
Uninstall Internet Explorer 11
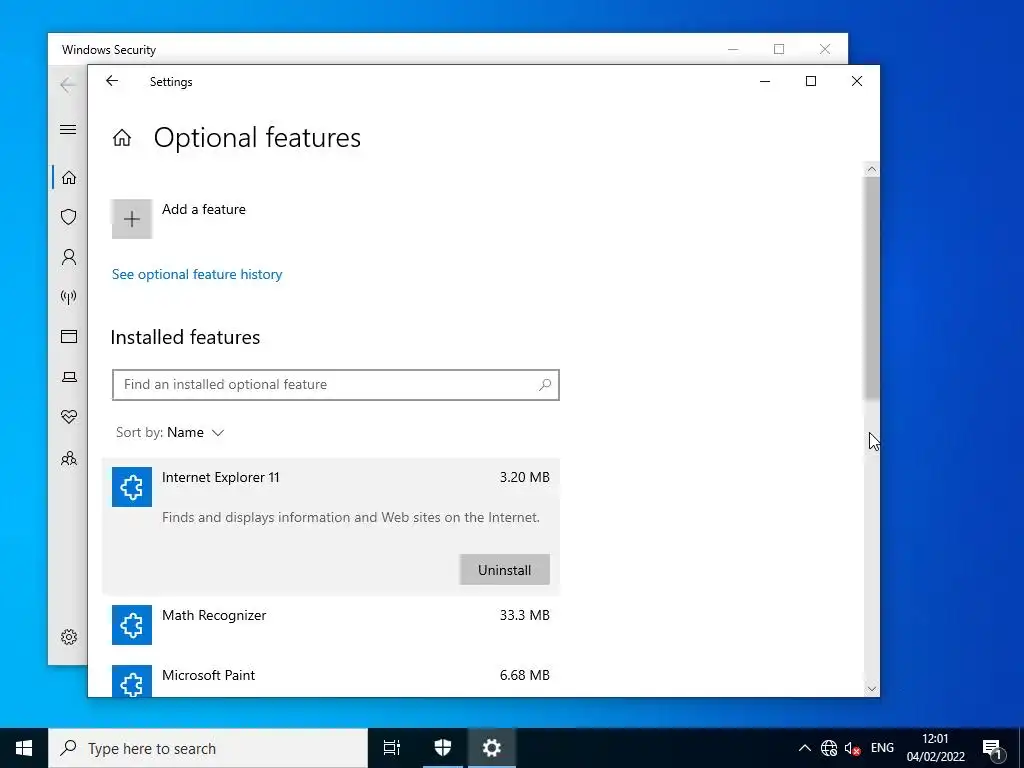505,570
